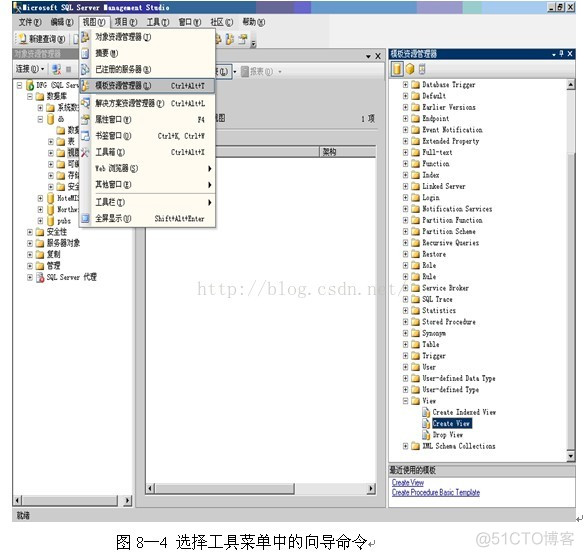The height and width of the screenshot is (557, 584).
Task: Click the Stored Procedure folder icon
Action: (x=415, y=322)
